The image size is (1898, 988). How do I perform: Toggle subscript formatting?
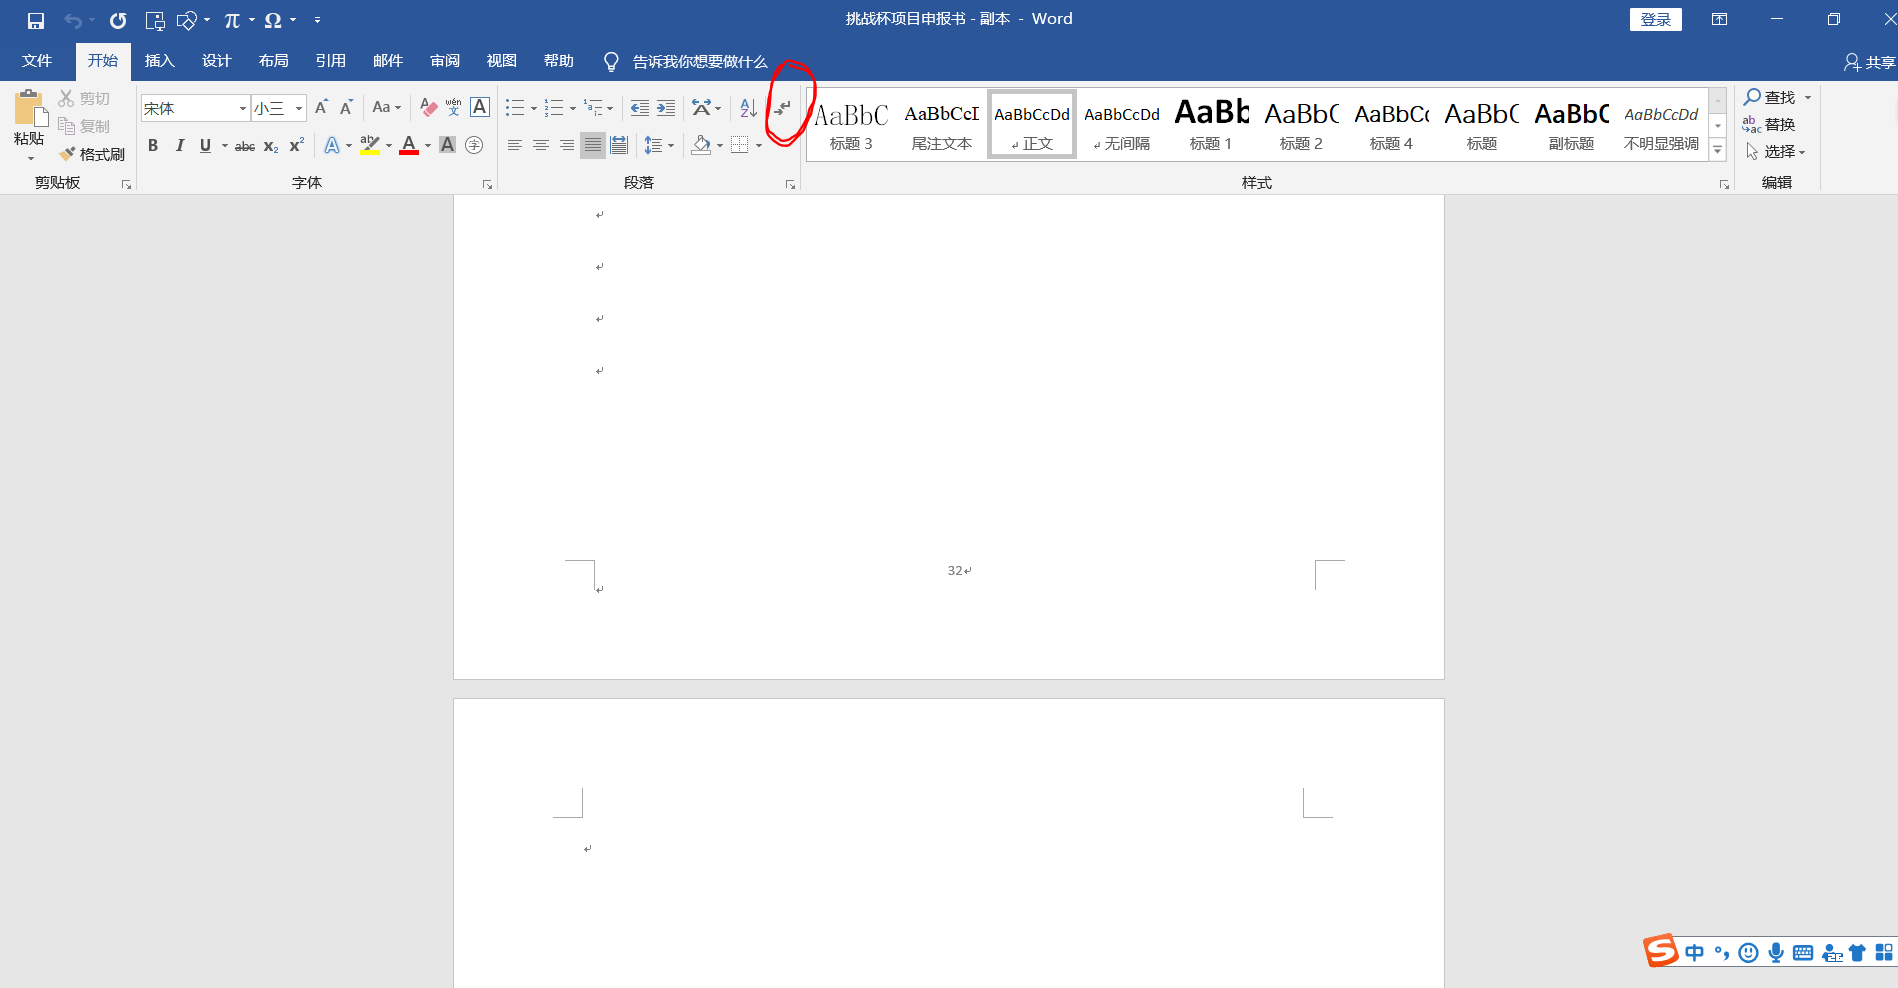point(271,146)
